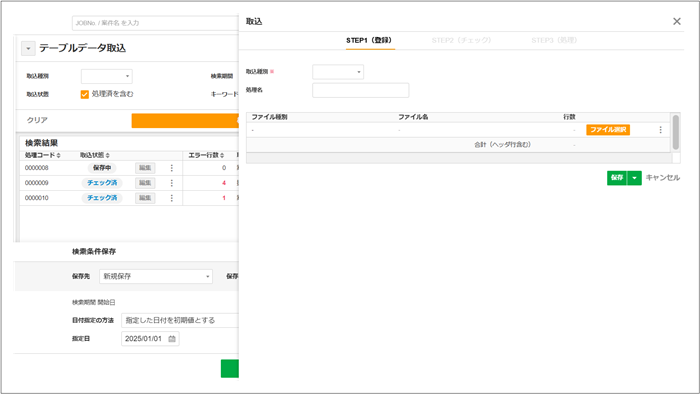Click the ファイル種別 column header
This screenshot has width=700, height=394.
pyautogui.click(x=269, y=117)
